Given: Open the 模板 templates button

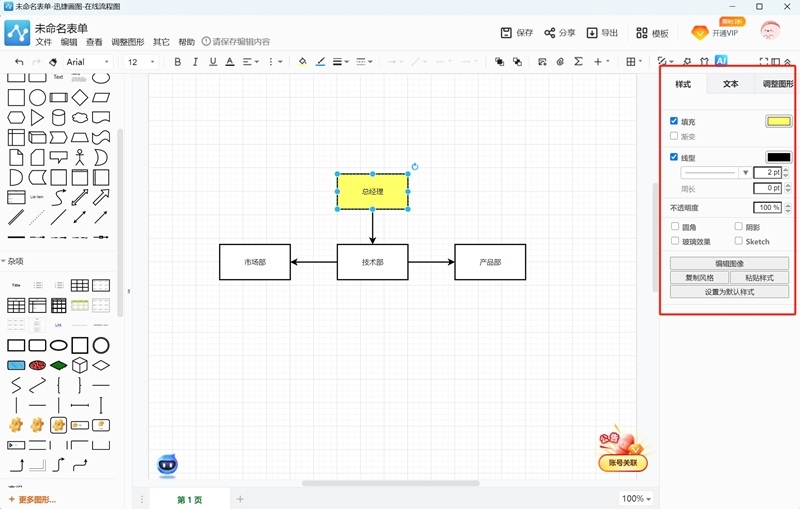Looking at the screenshot, I should 652,33.
